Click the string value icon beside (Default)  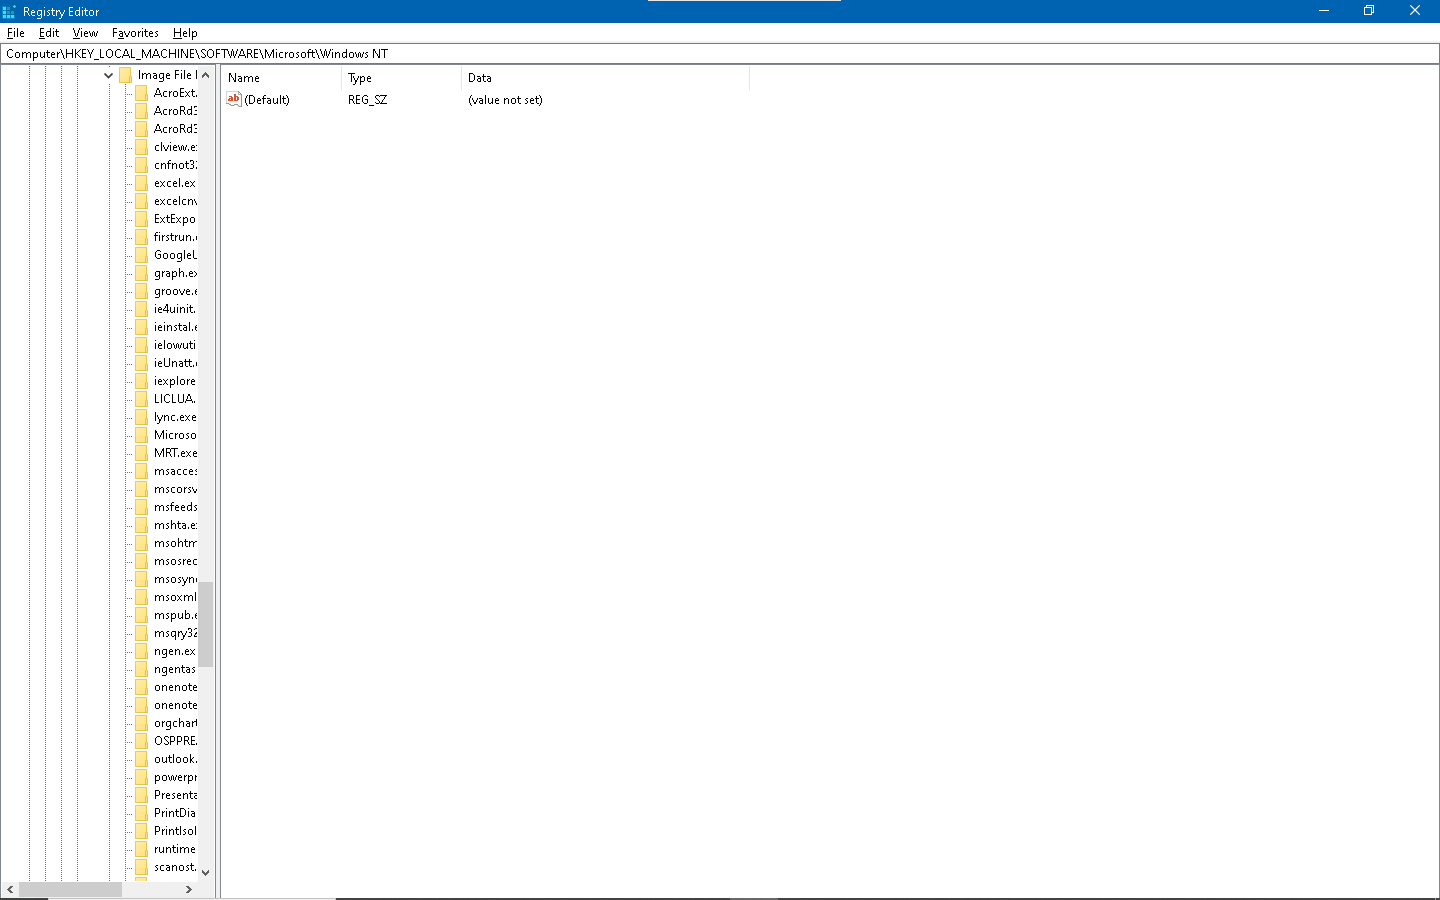coord(234,99)
